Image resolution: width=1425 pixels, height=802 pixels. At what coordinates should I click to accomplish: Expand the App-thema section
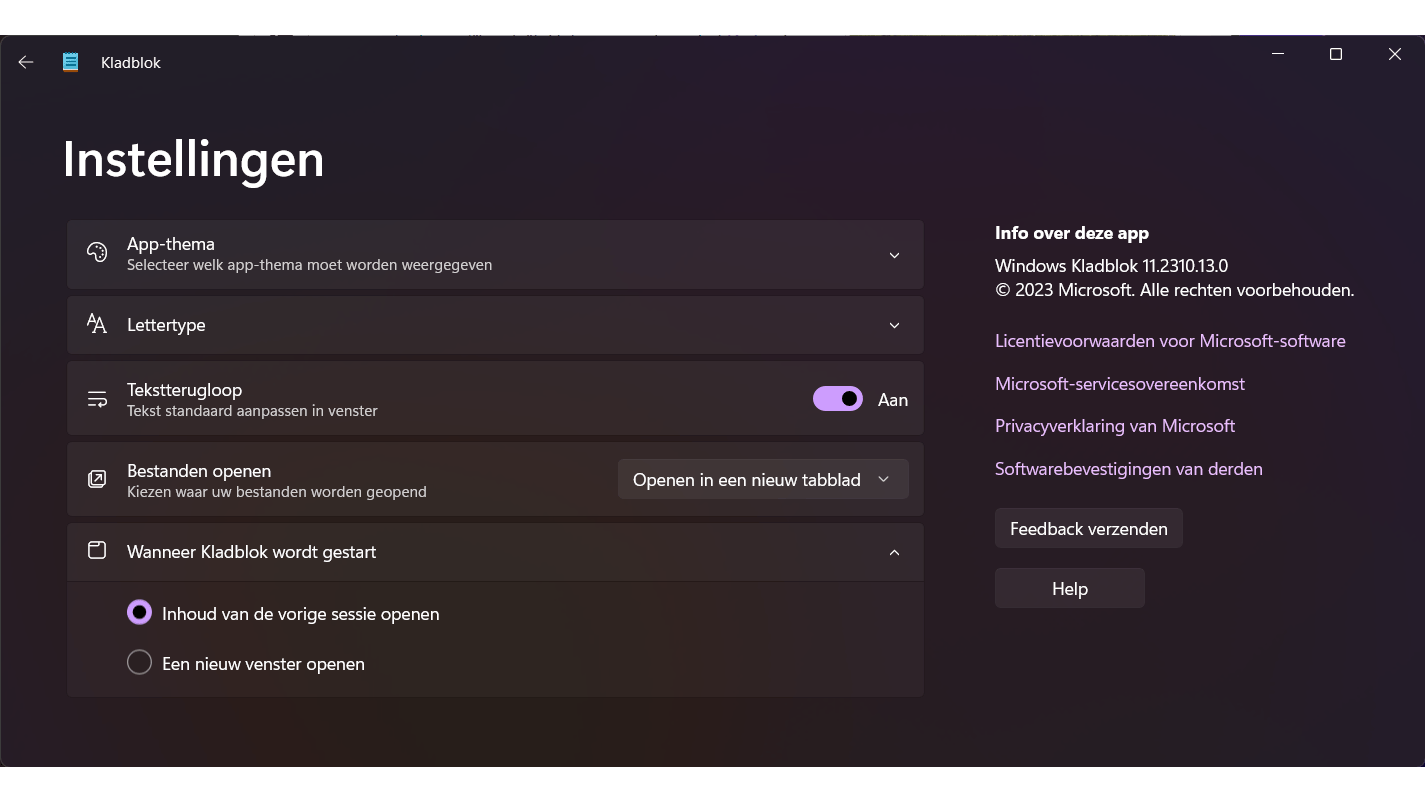point(894,255)
